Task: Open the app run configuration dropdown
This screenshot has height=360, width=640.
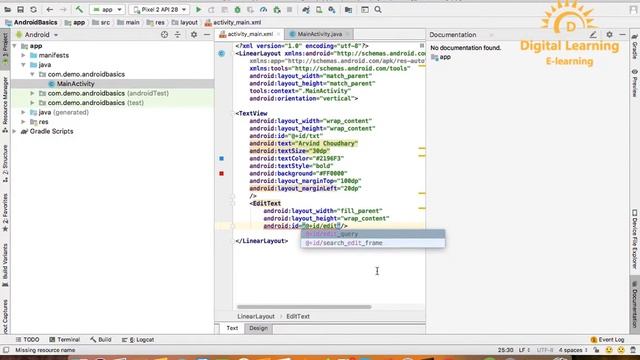Action: pyautogui.click(x=107, y=9)
